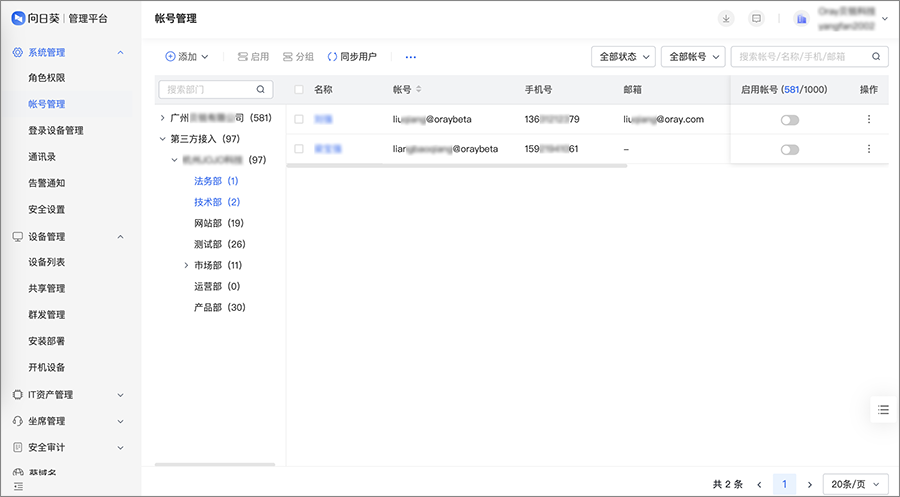
Task: Open the message icon in header
Action: pos(757,18)
